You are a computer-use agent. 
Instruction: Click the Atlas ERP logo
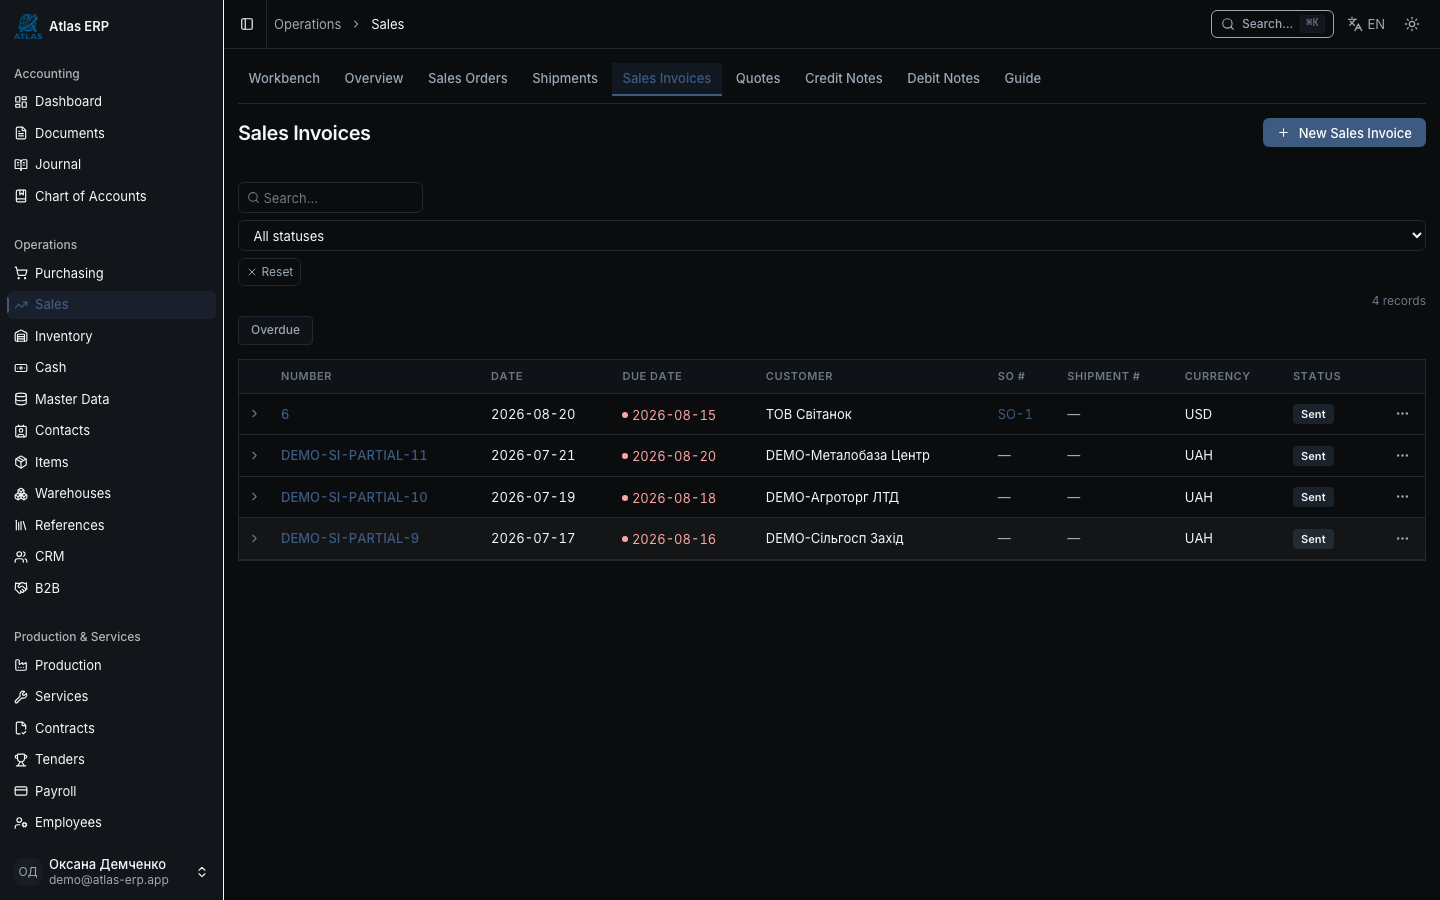point(28,26)
